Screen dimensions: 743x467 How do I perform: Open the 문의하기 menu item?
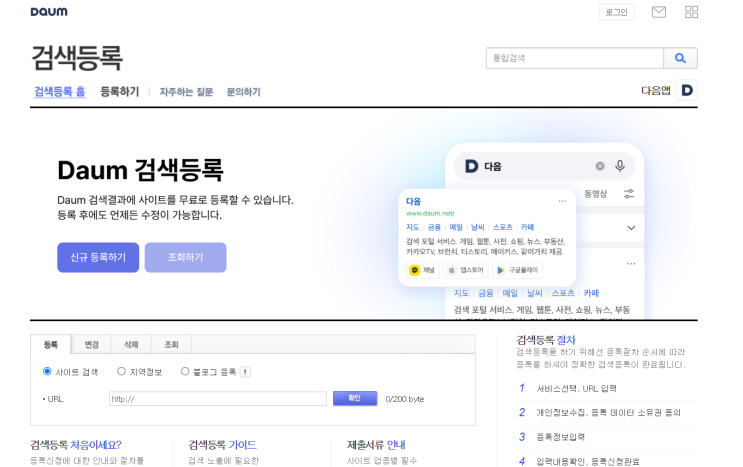point(244,92)
